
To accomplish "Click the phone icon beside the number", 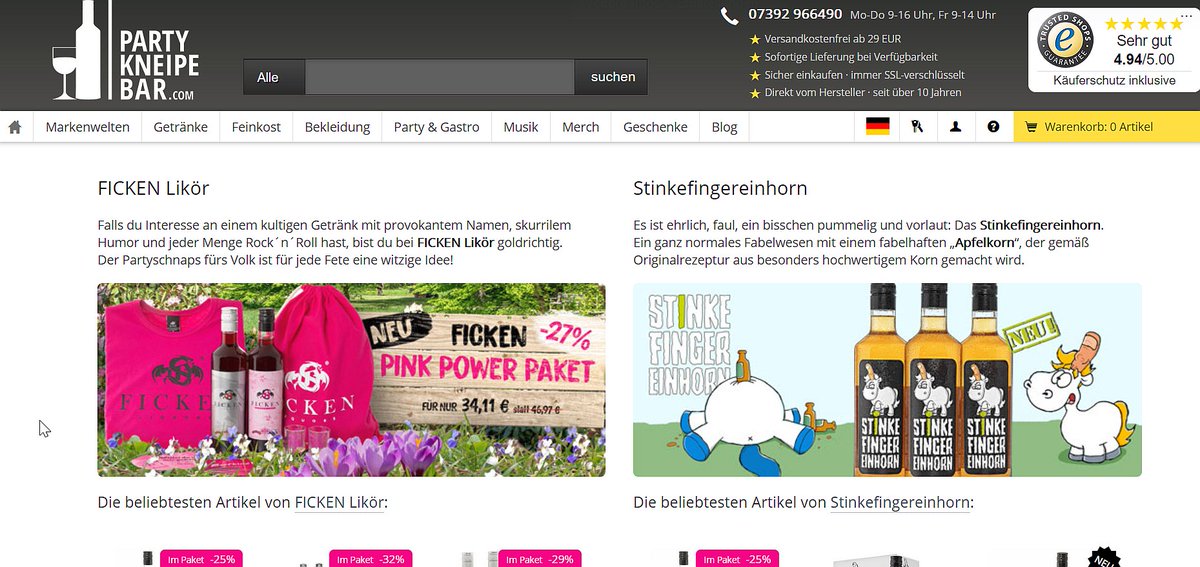I will coord(730,15).
